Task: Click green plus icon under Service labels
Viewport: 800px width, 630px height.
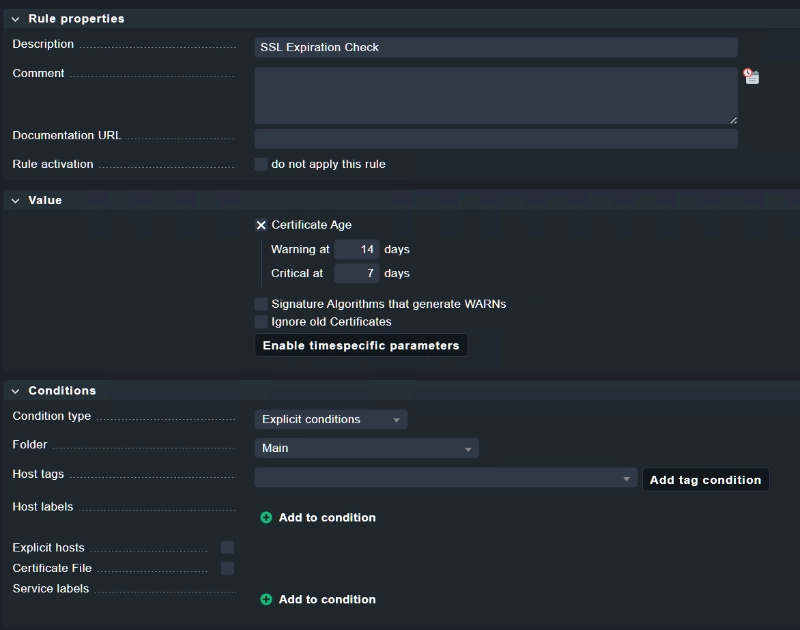Action: (266, 600)
